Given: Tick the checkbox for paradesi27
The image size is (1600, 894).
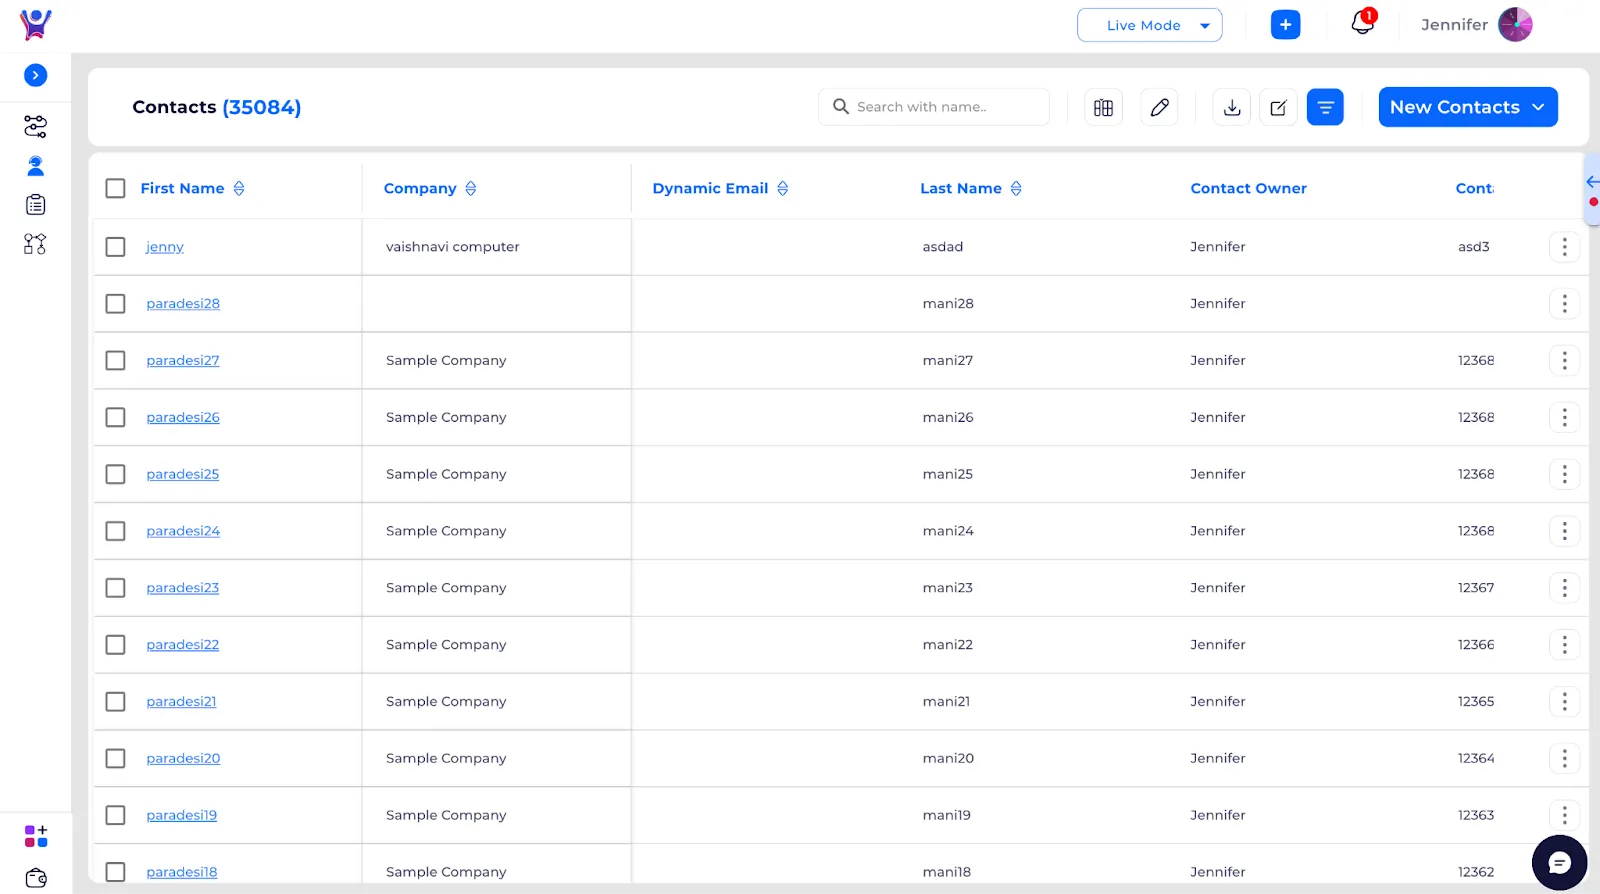Looking at the screenshot, I should (116, 360).
